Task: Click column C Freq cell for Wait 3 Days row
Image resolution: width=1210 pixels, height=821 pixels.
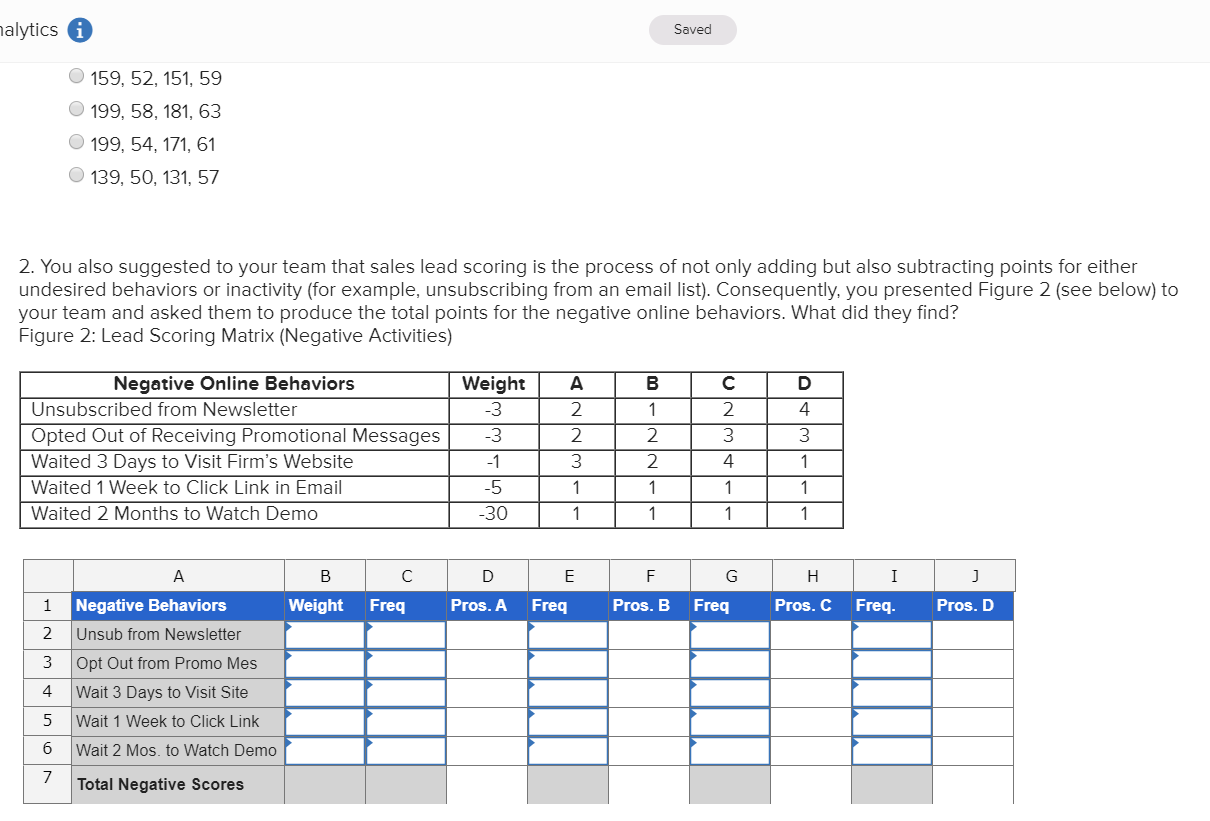Action: 406,693
